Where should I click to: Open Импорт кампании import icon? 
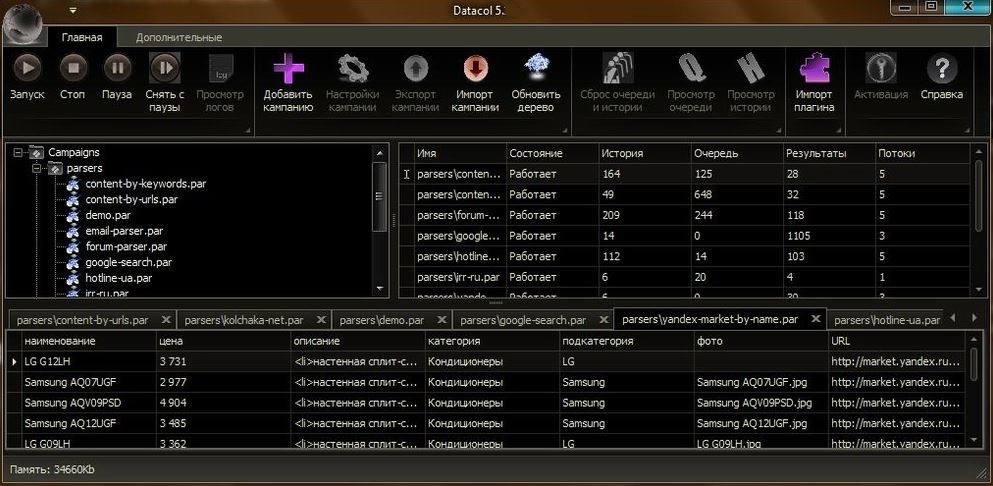(x=475, y=68)
